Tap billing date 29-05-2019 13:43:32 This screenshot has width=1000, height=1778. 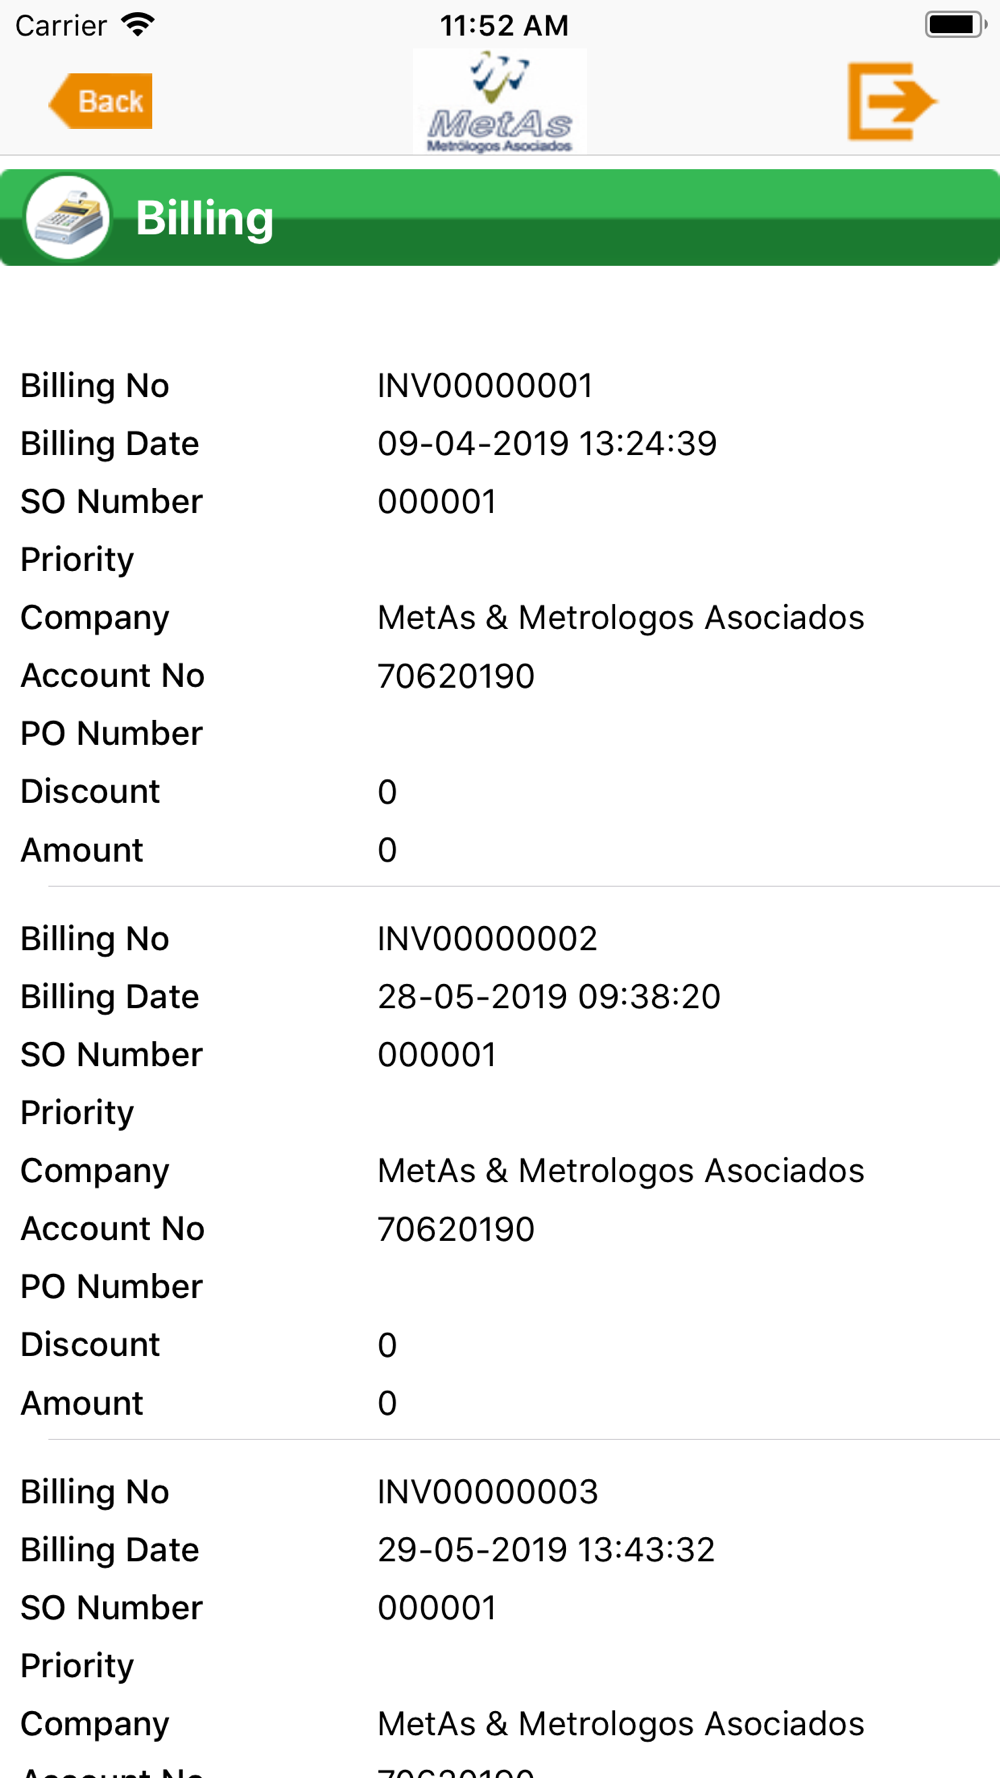(546, 1550)
